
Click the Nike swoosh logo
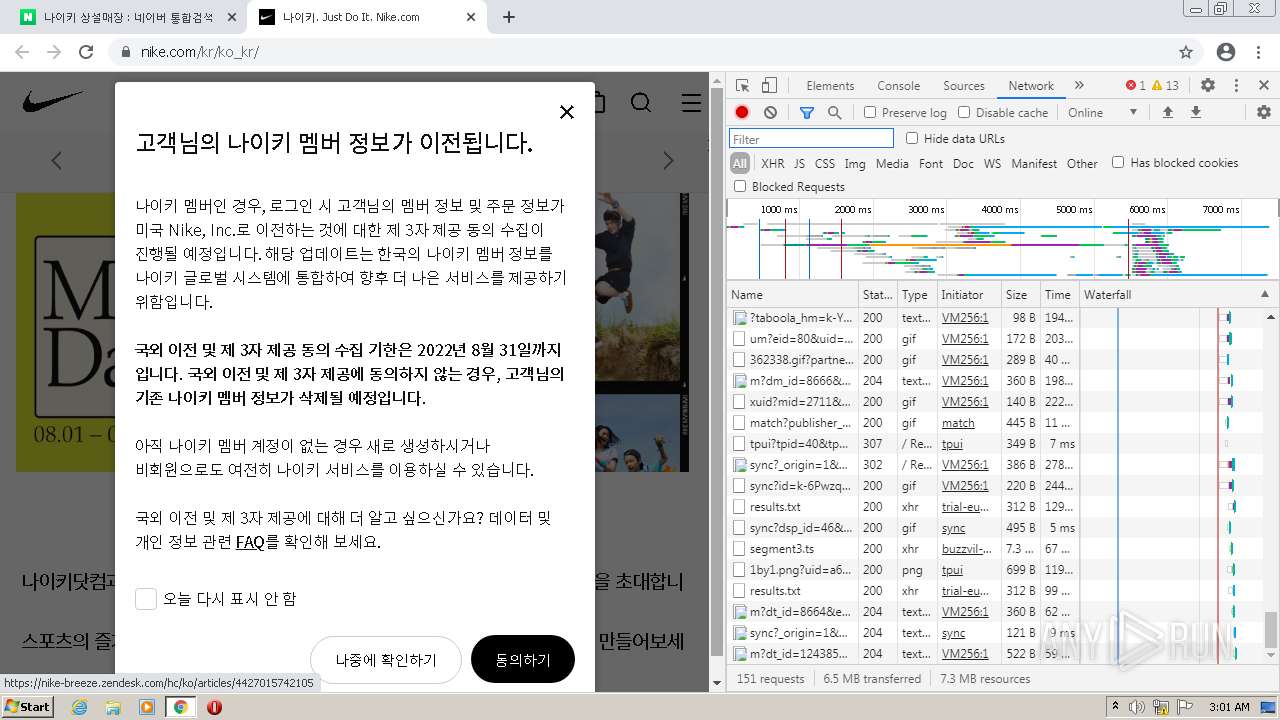tap(53, 102)
